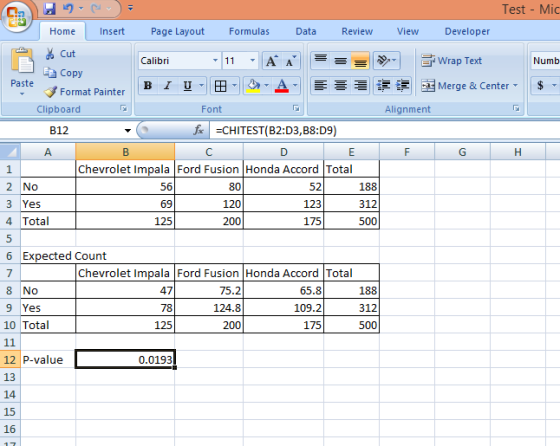
Task: Click Merge & Center
Action: [465, 86]
